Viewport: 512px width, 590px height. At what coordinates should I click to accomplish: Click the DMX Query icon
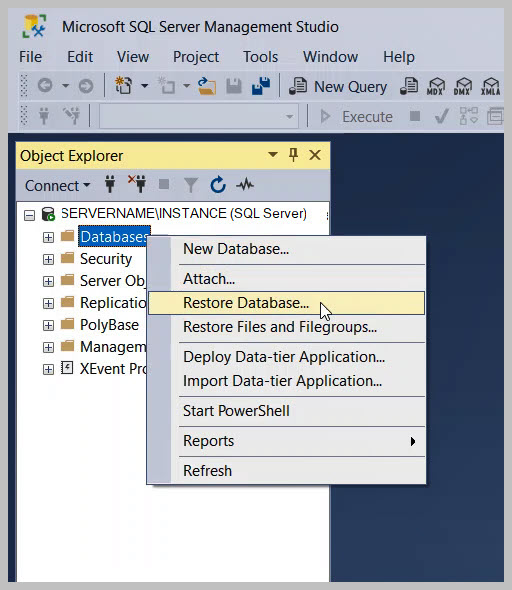[463, 87]
